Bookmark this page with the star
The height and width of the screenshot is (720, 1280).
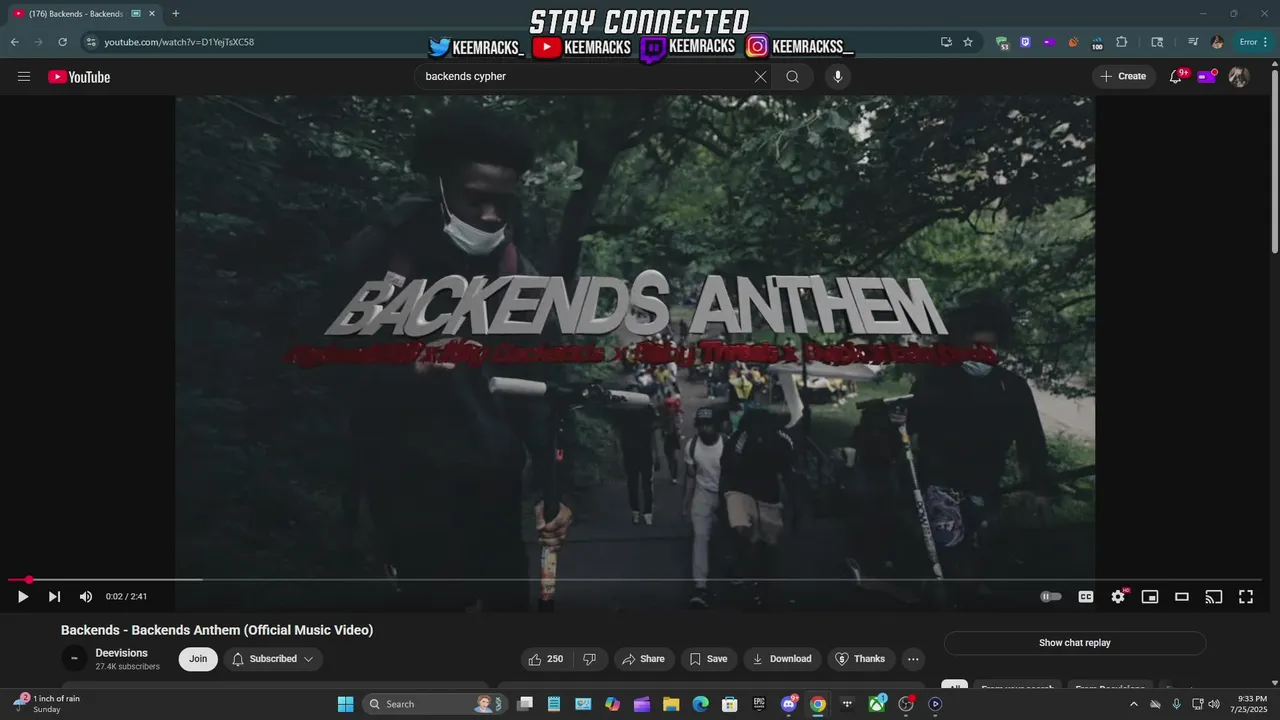968,42
